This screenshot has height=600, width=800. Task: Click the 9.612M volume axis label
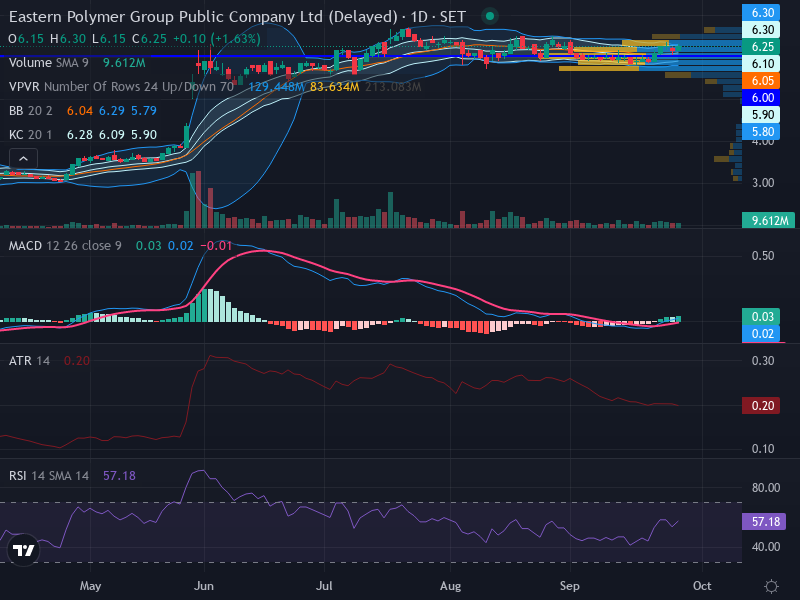768,220
